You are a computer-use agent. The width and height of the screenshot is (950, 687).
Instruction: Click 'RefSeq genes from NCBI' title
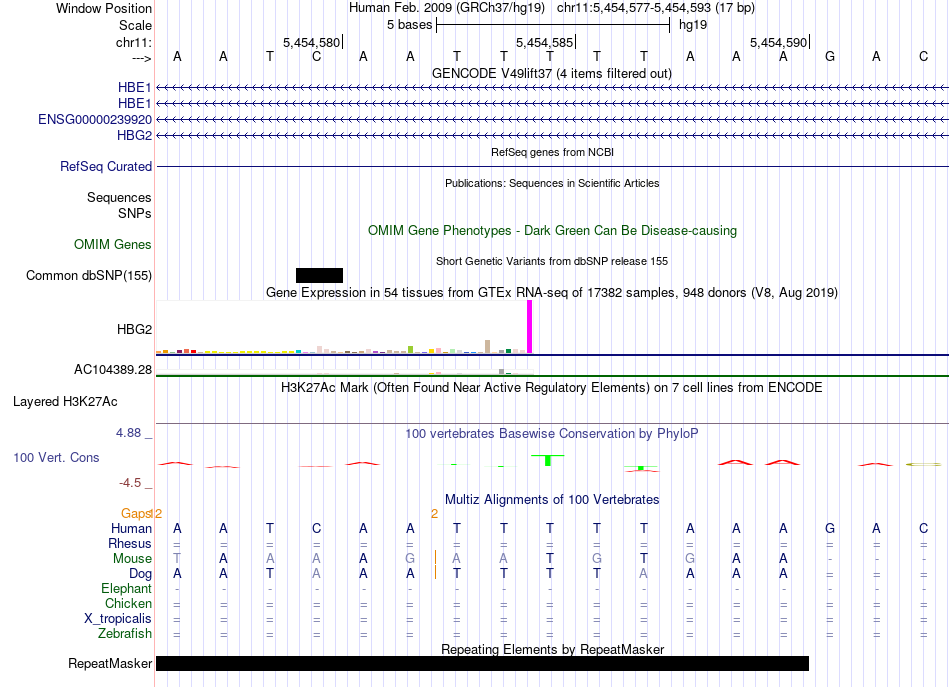pos(552,152)
